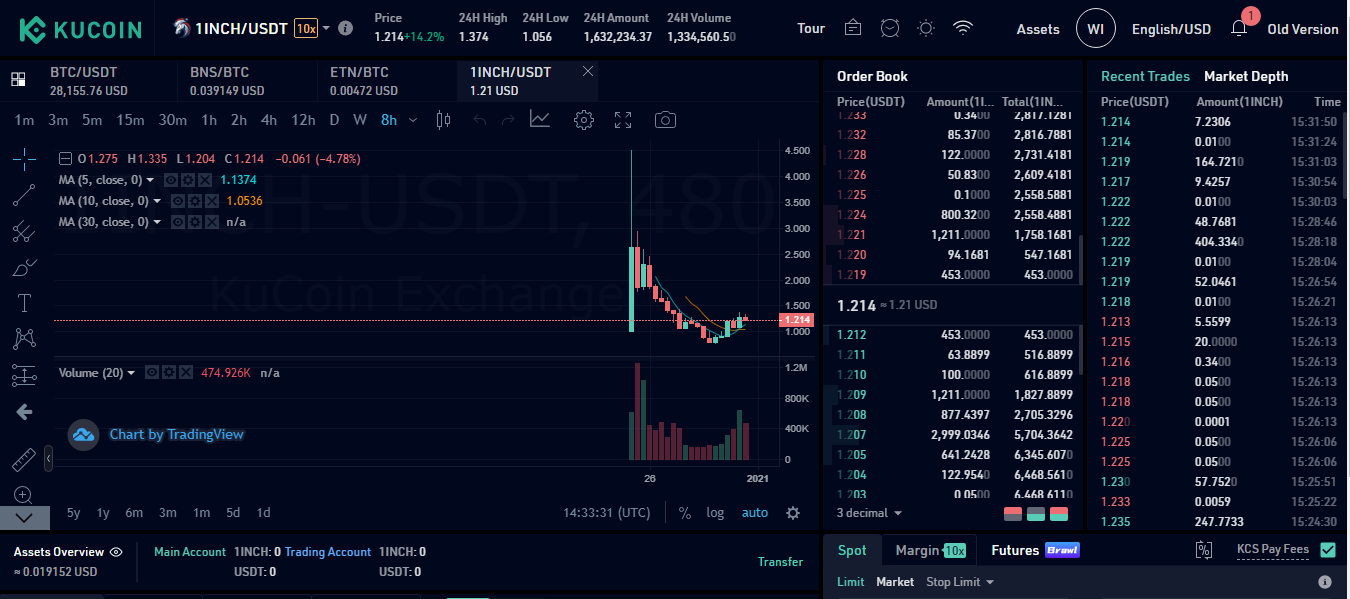Screen dimensions: 1350x599
Task: Expand the Volume indicator options
Action: click(x=133, y=373)
